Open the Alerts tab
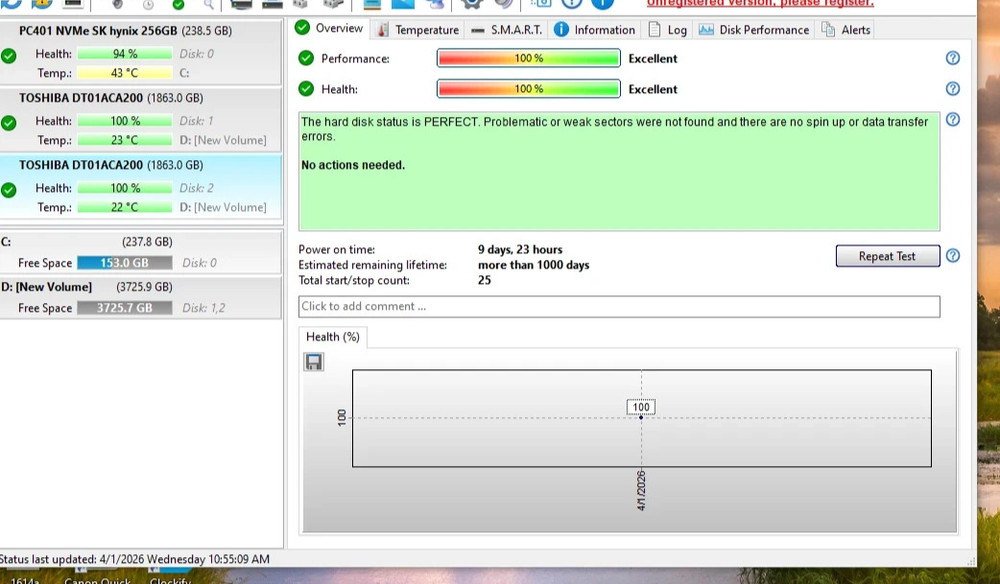The height and width of the screenshot is (584, 1000). pyautogui.click(x=846, y=29)
